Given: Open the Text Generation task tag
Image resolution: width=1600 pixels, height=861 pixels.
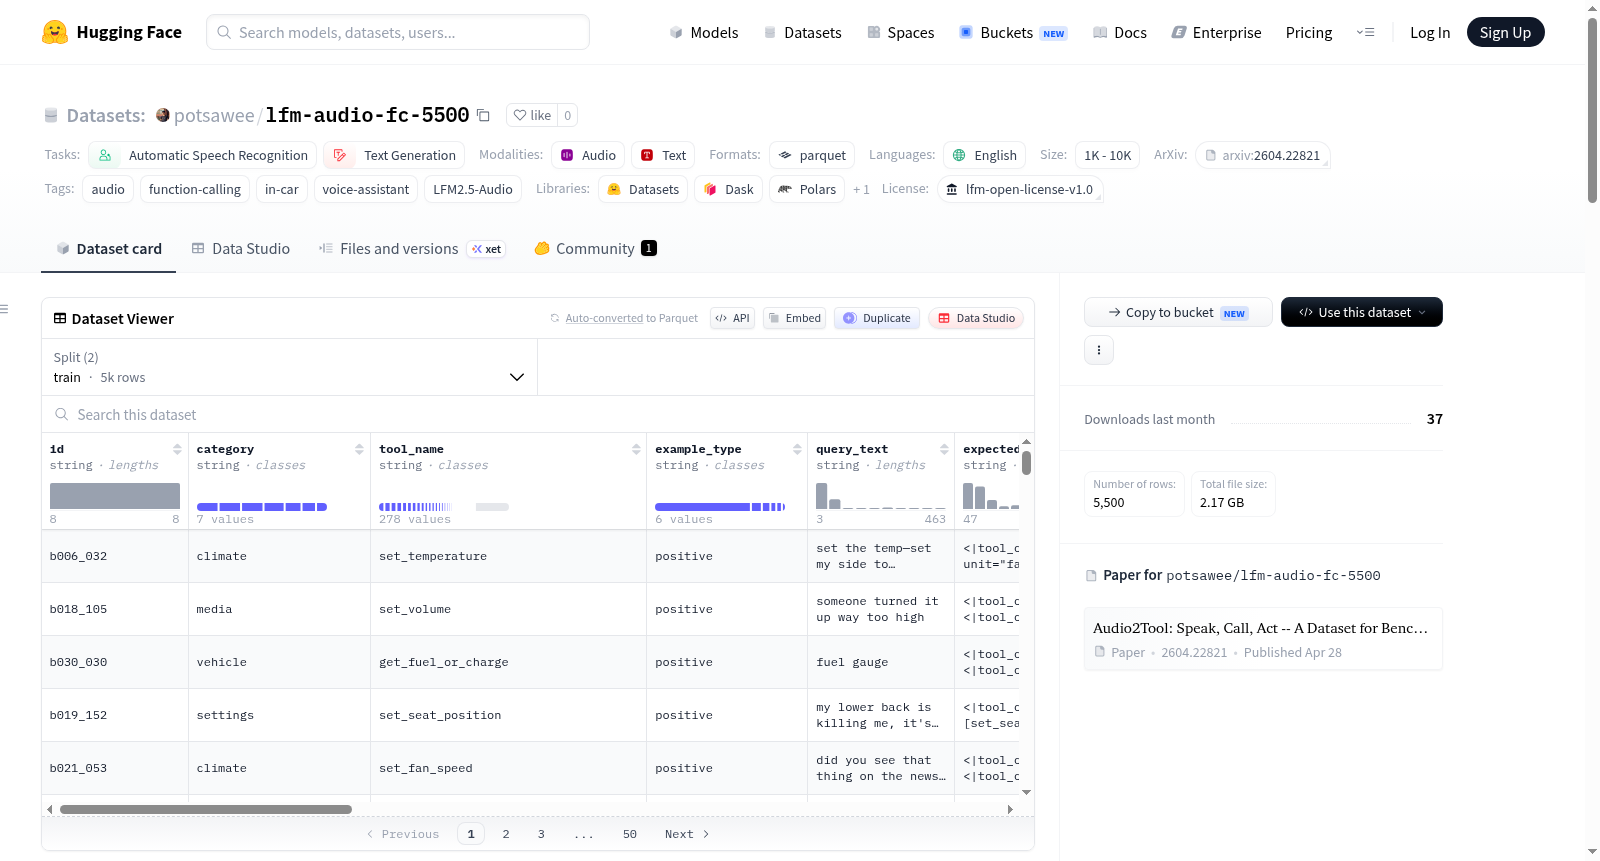Looking at the screenshot, I should (x=394, y=155).
